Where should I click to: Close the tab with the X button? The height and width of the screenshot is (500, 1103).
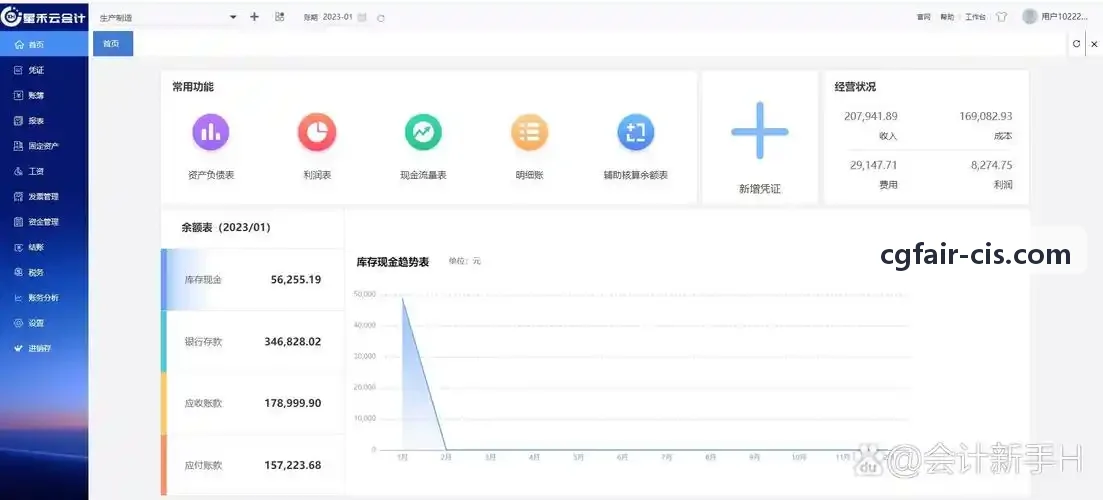coord(1094,44)
